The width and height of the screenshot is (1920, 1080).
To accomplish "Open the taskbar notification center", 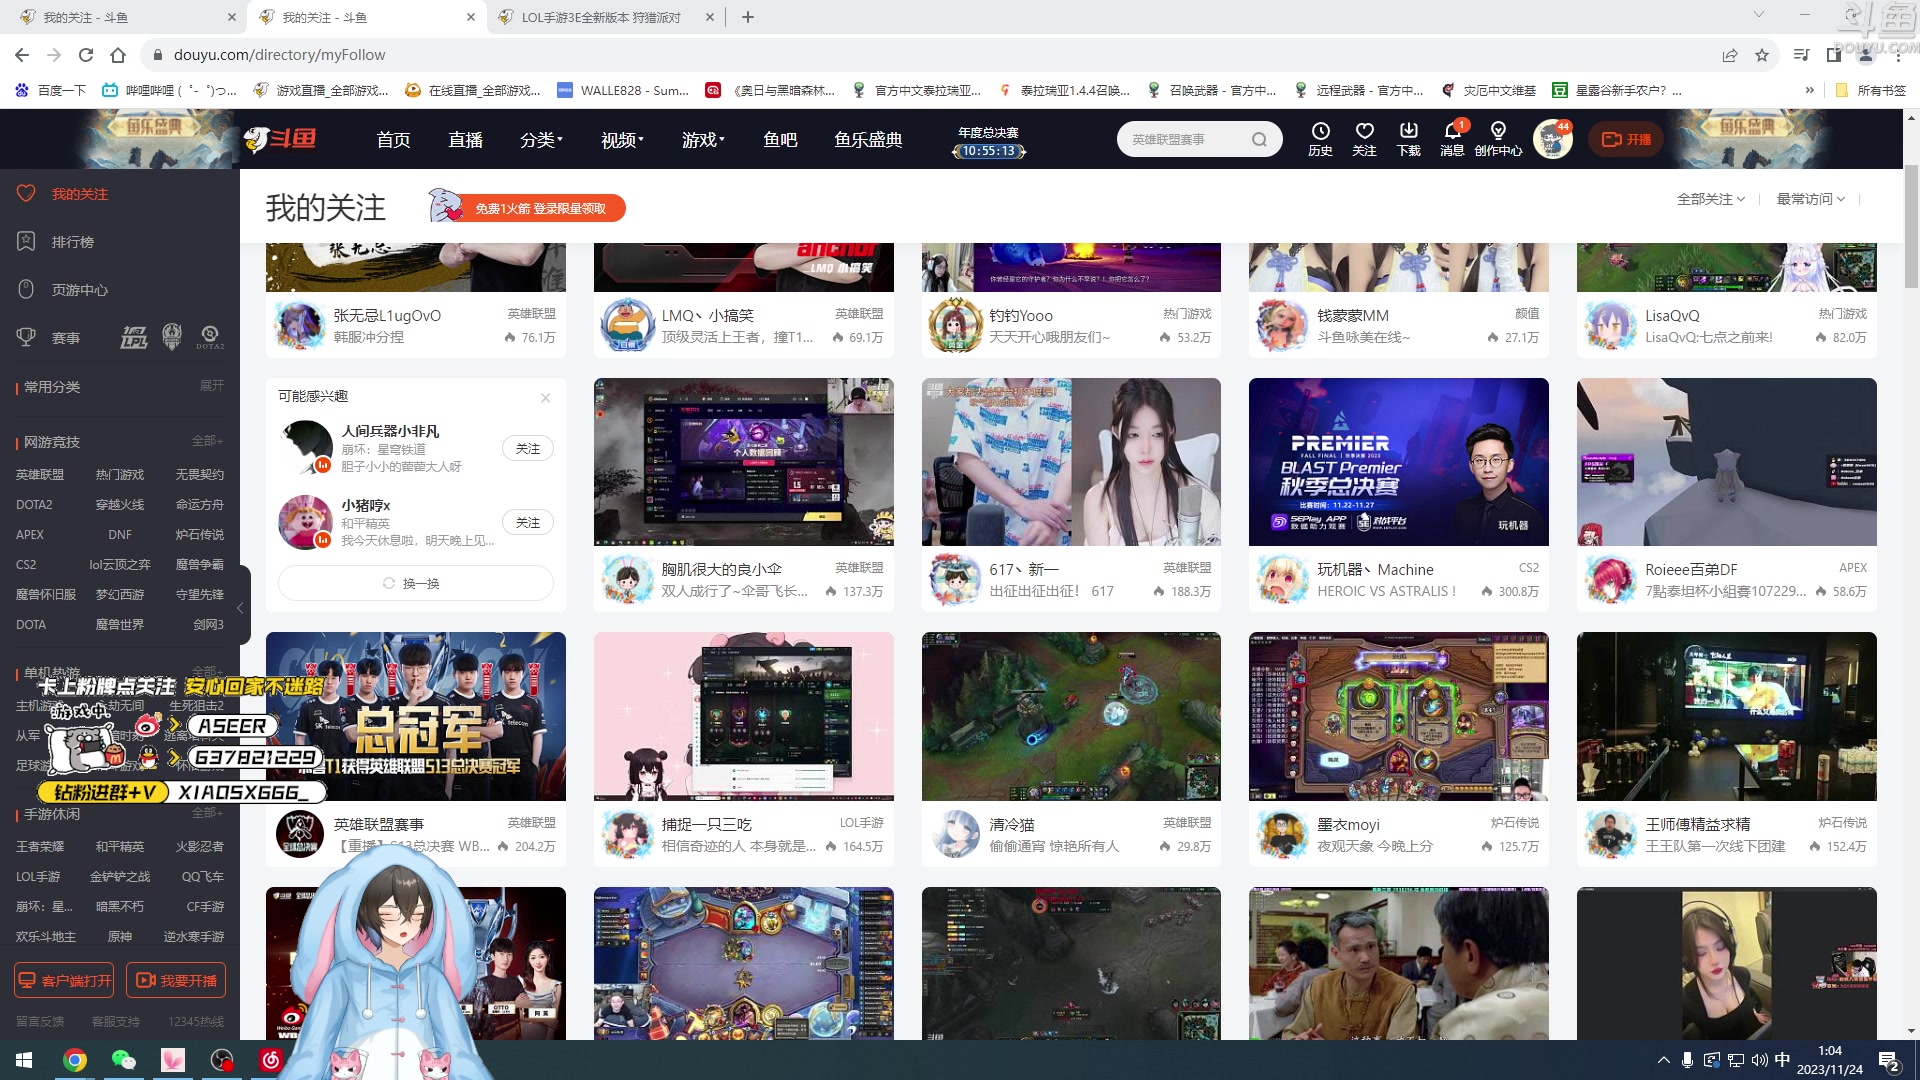I will [1889, 1060].
